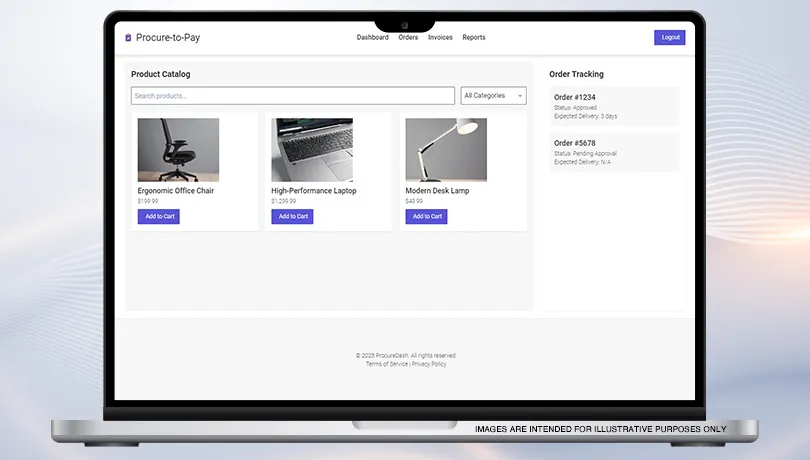
Task: Open the Dashboard nav item
Action: point(372,38)
